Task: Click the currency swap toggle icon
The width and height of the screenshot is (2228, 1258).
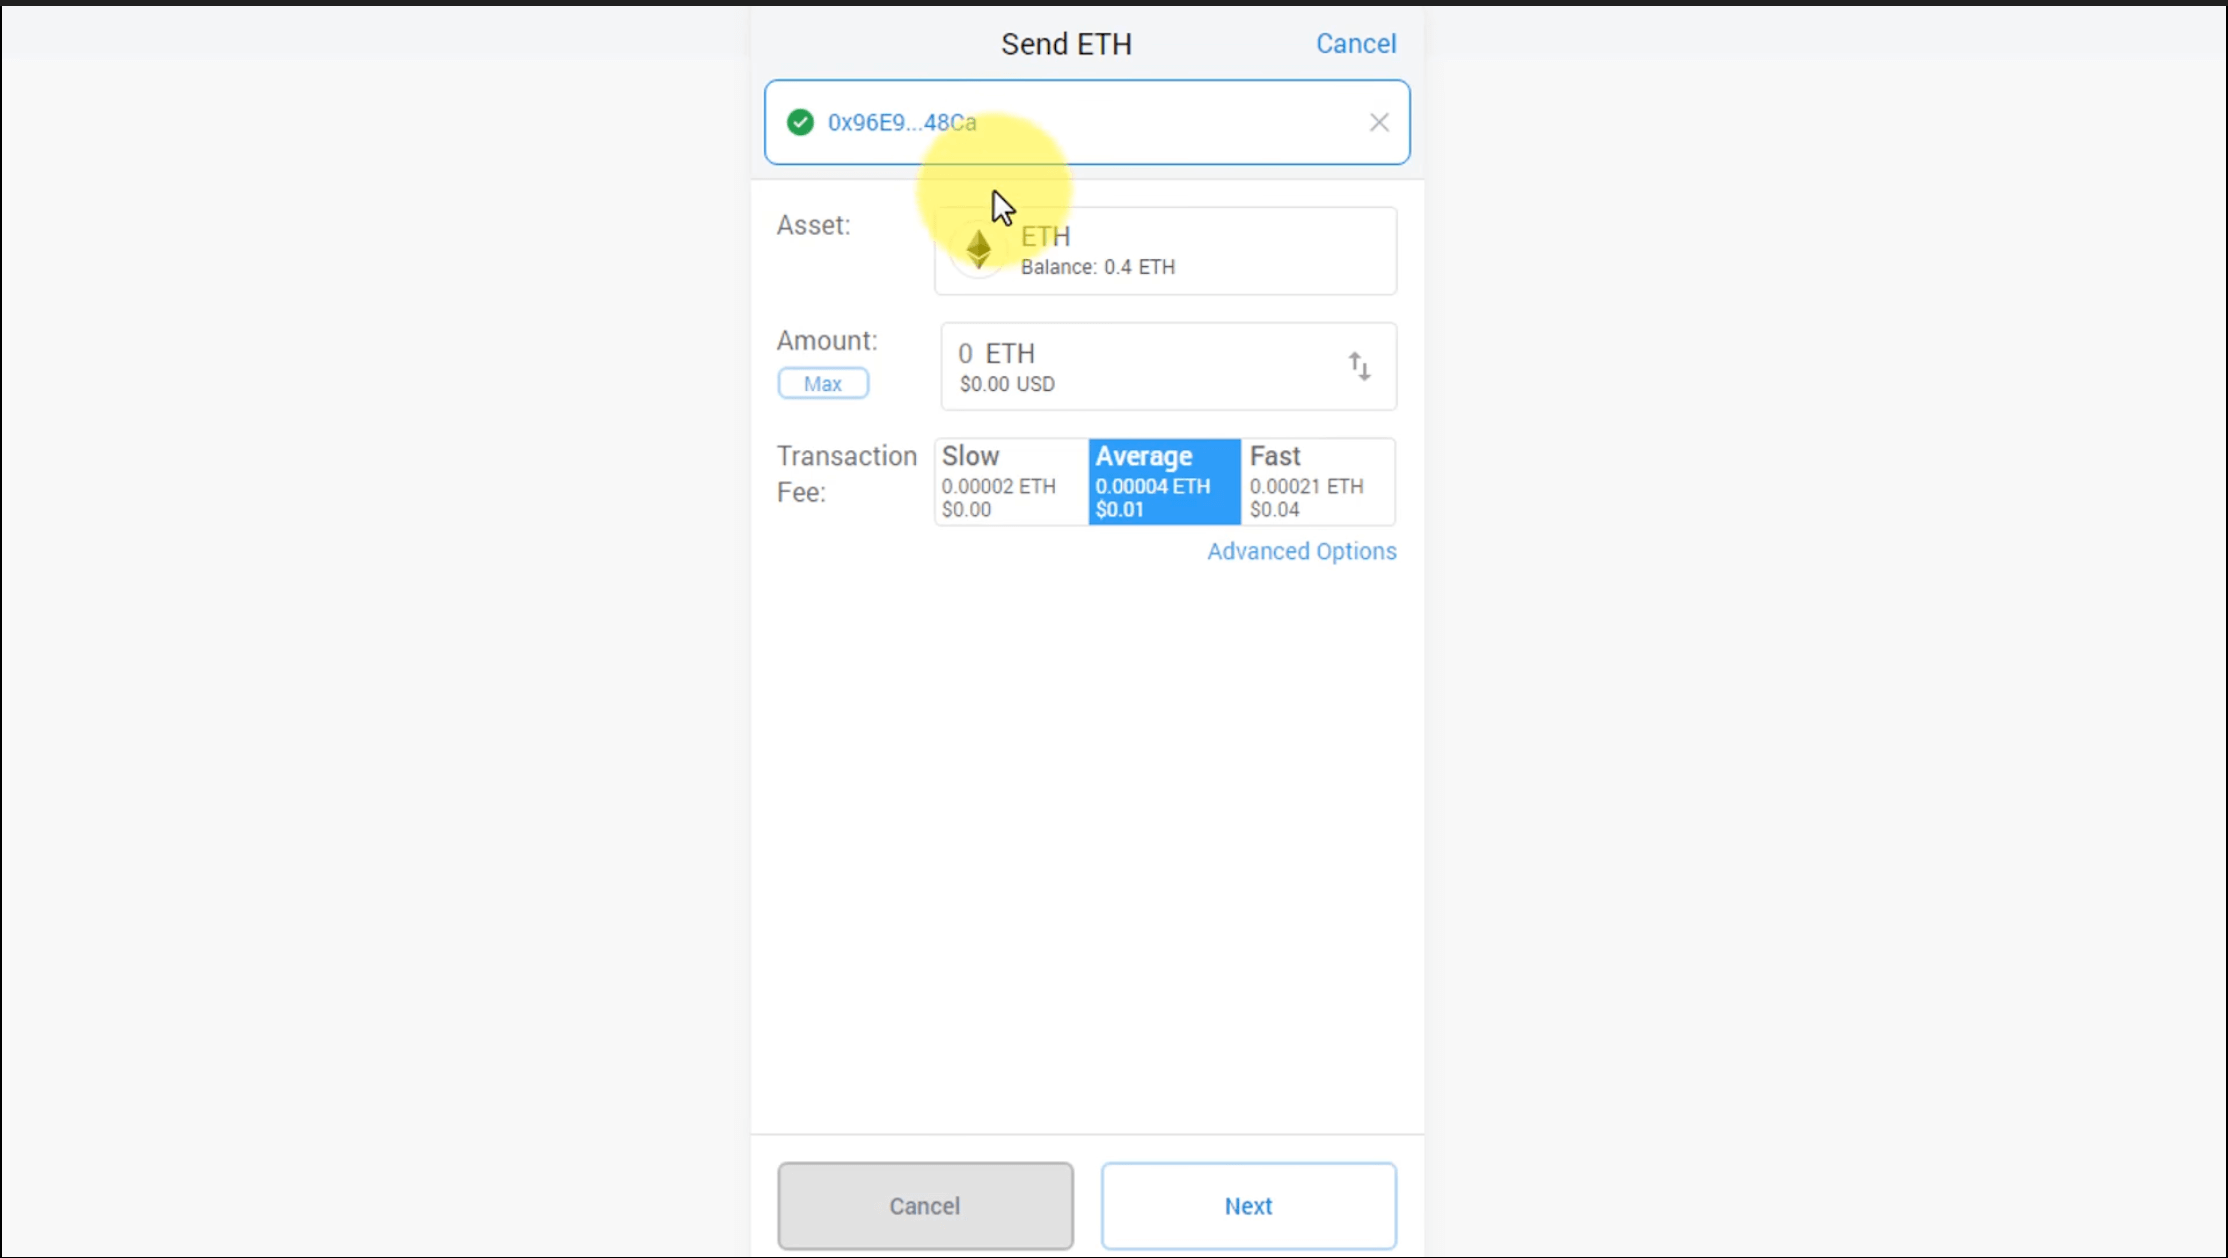Action: pos(1357,366)
